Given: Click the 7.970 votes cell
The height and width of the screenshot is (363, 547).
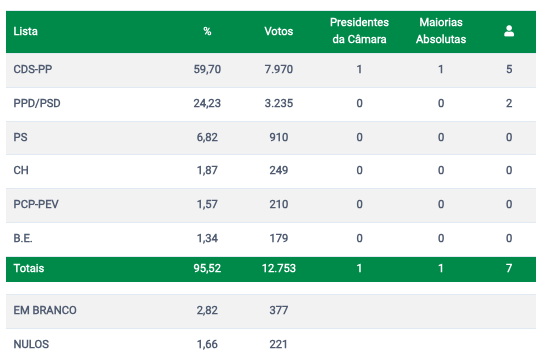Looking at the screenshot, I should coord(278,69).
